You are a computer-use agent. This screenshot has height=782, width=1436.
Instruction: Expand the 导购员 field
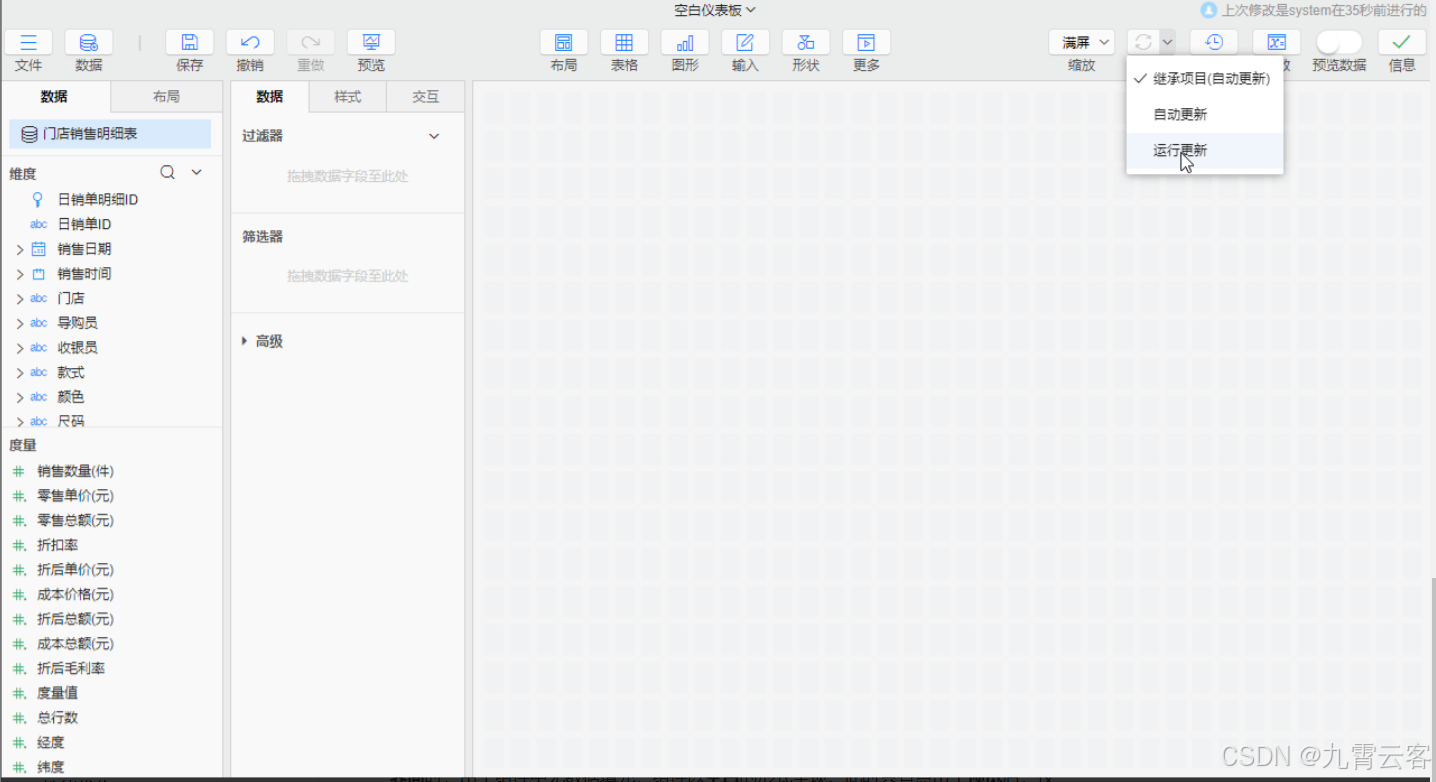19,323
